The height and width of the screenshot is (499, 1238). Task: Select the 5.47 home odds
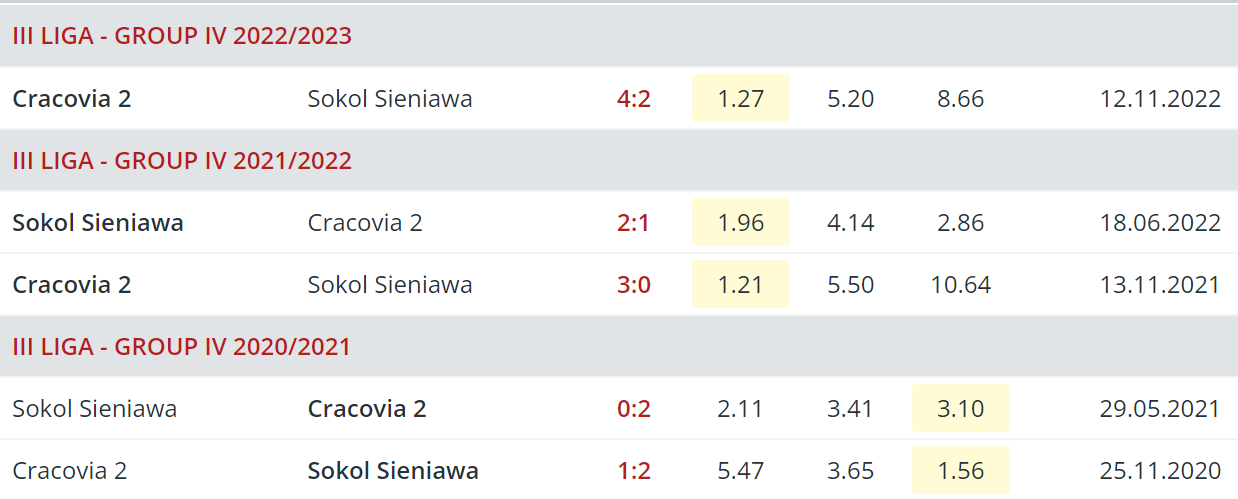(x=741, y=470)
